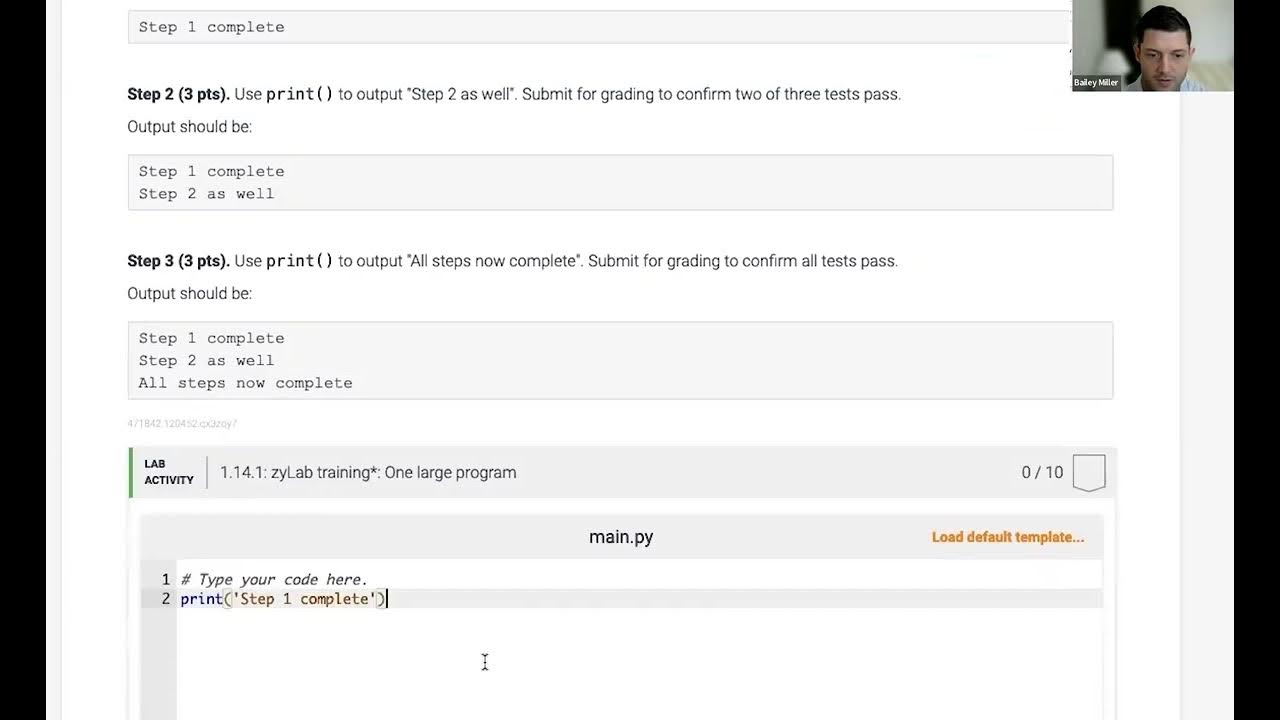Click the 0 / 10 score text
This screenshot has width=1280, height=720.
[1042, 472]
